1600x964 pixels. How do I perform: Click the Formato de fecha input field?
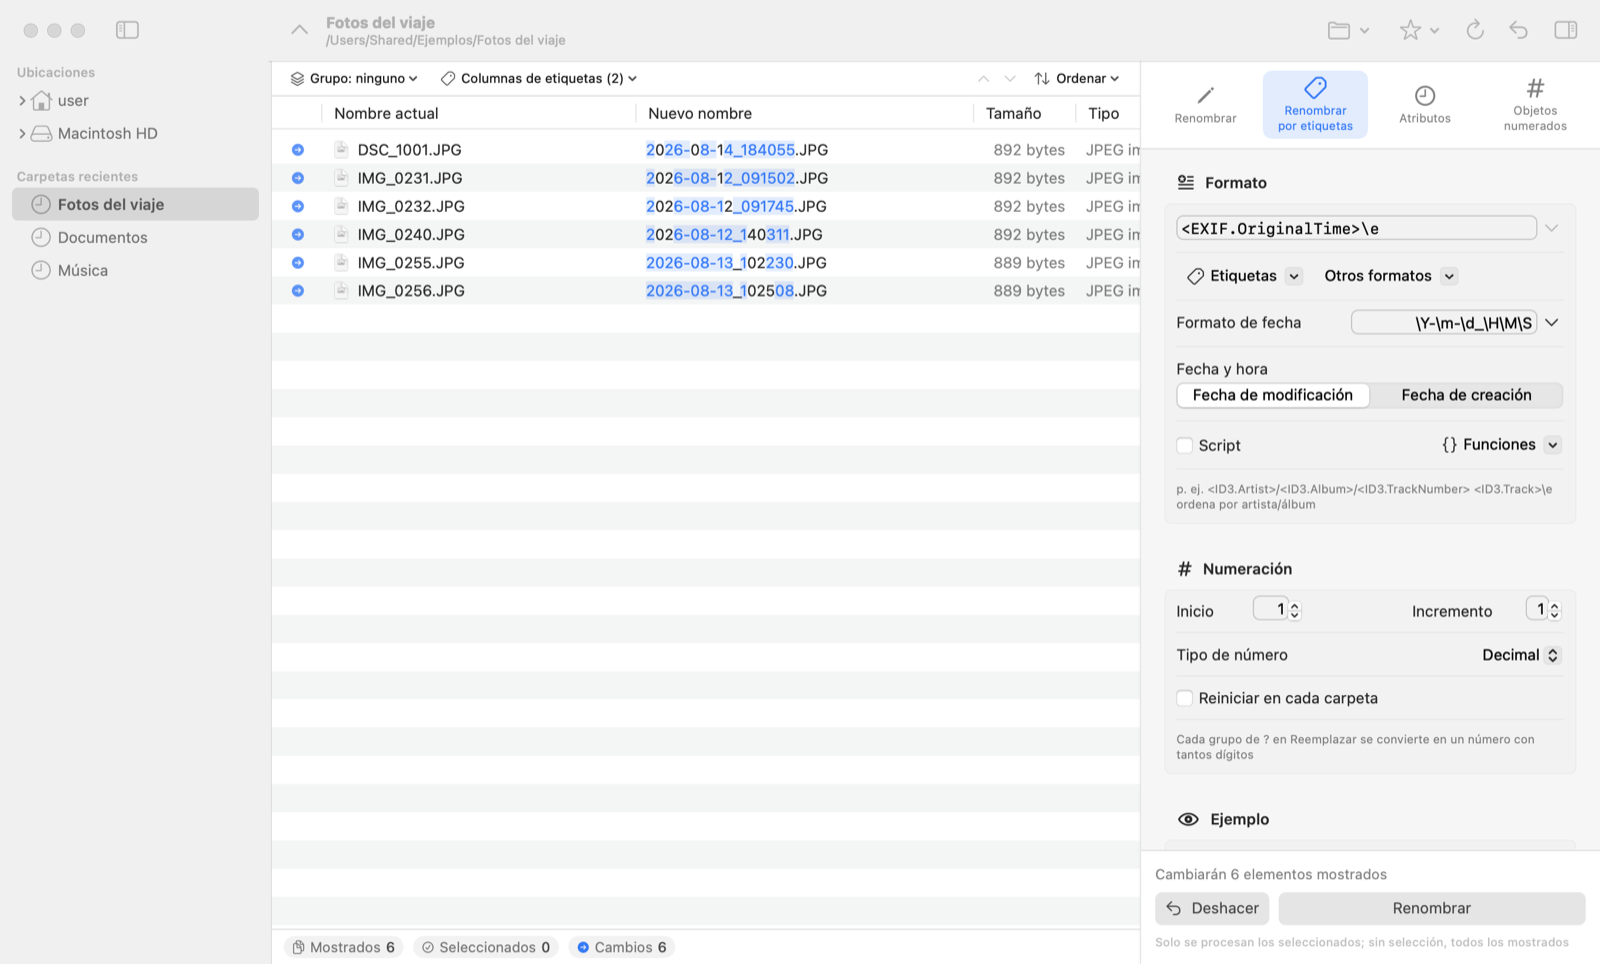[1444, 323]
